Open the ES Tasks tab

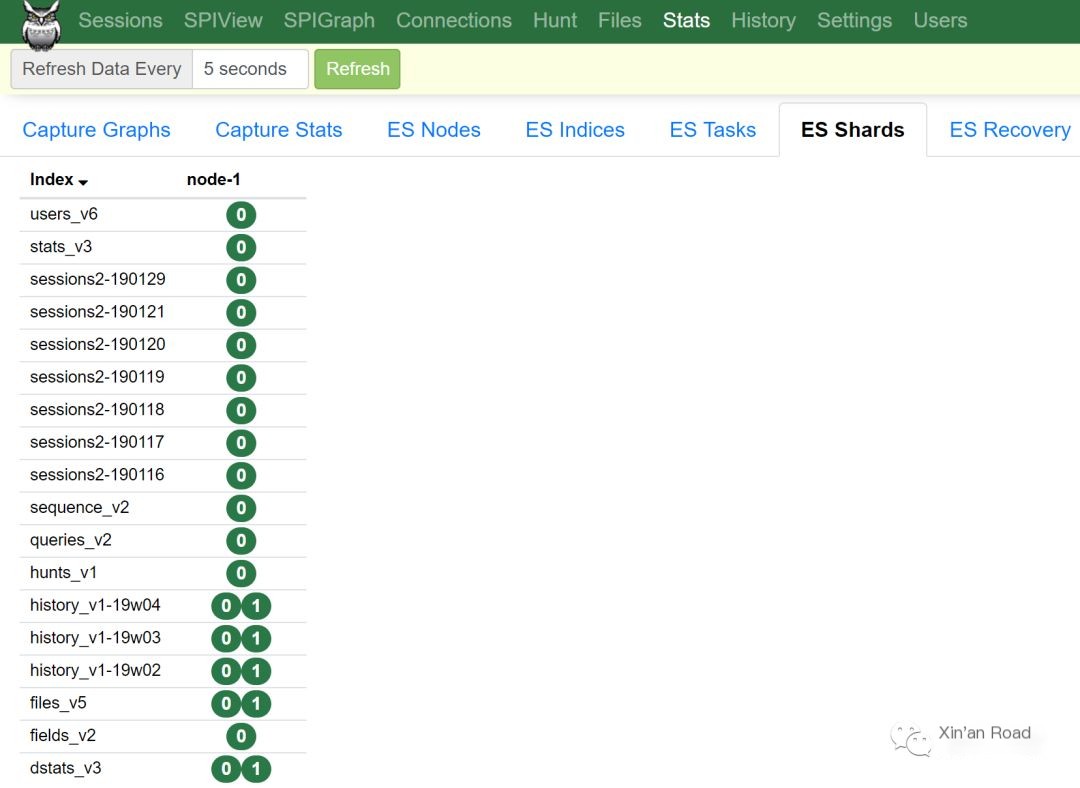coord(713,129)
